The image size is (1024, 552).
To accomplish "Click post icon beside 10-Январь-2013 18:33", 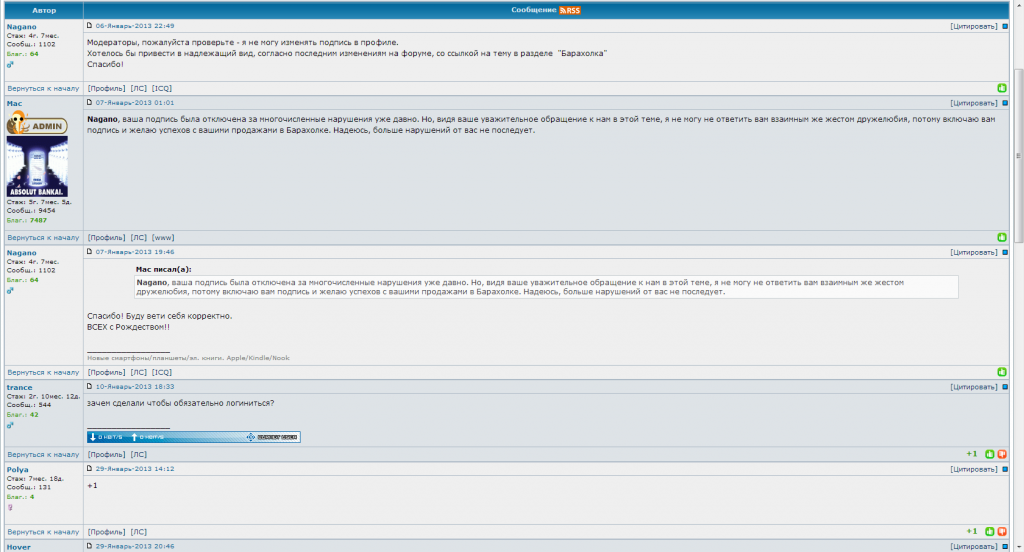I will [89, 387].
